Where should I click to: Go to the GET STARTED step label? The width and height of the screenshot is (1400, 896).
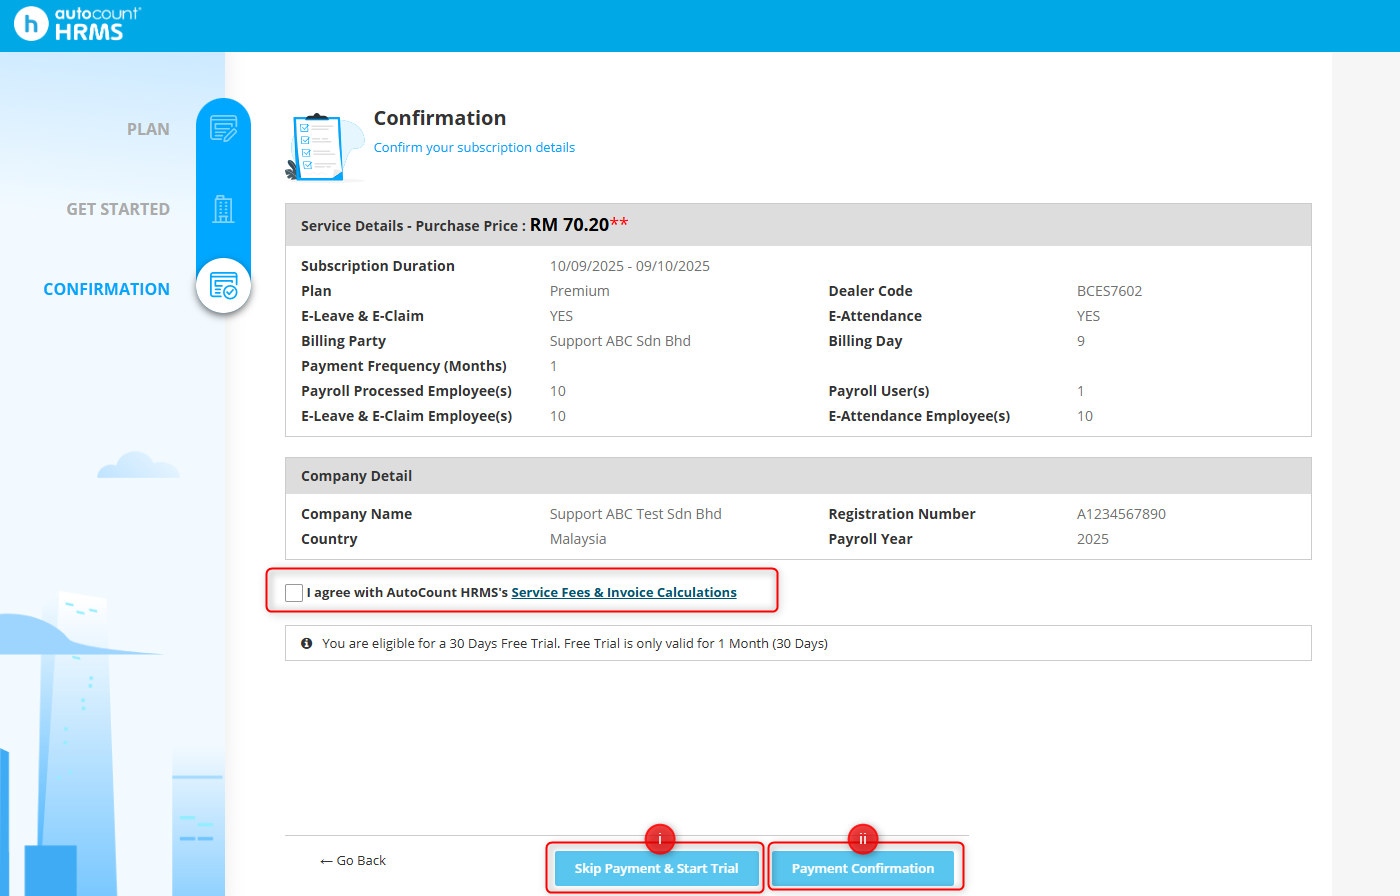tap(118, 209)
